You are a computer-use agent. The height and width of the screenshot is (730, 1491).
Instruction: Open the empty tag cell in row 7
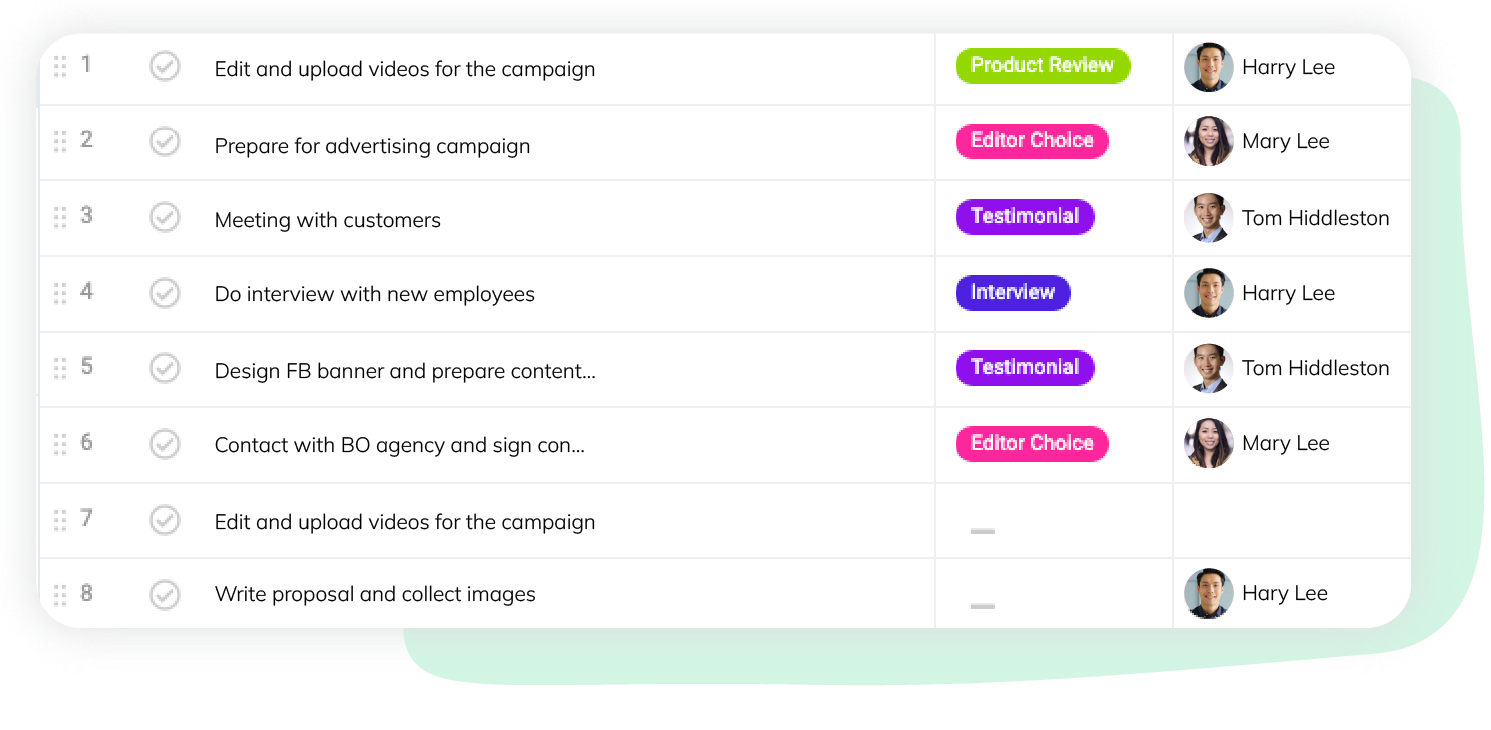click(1053, 521)
